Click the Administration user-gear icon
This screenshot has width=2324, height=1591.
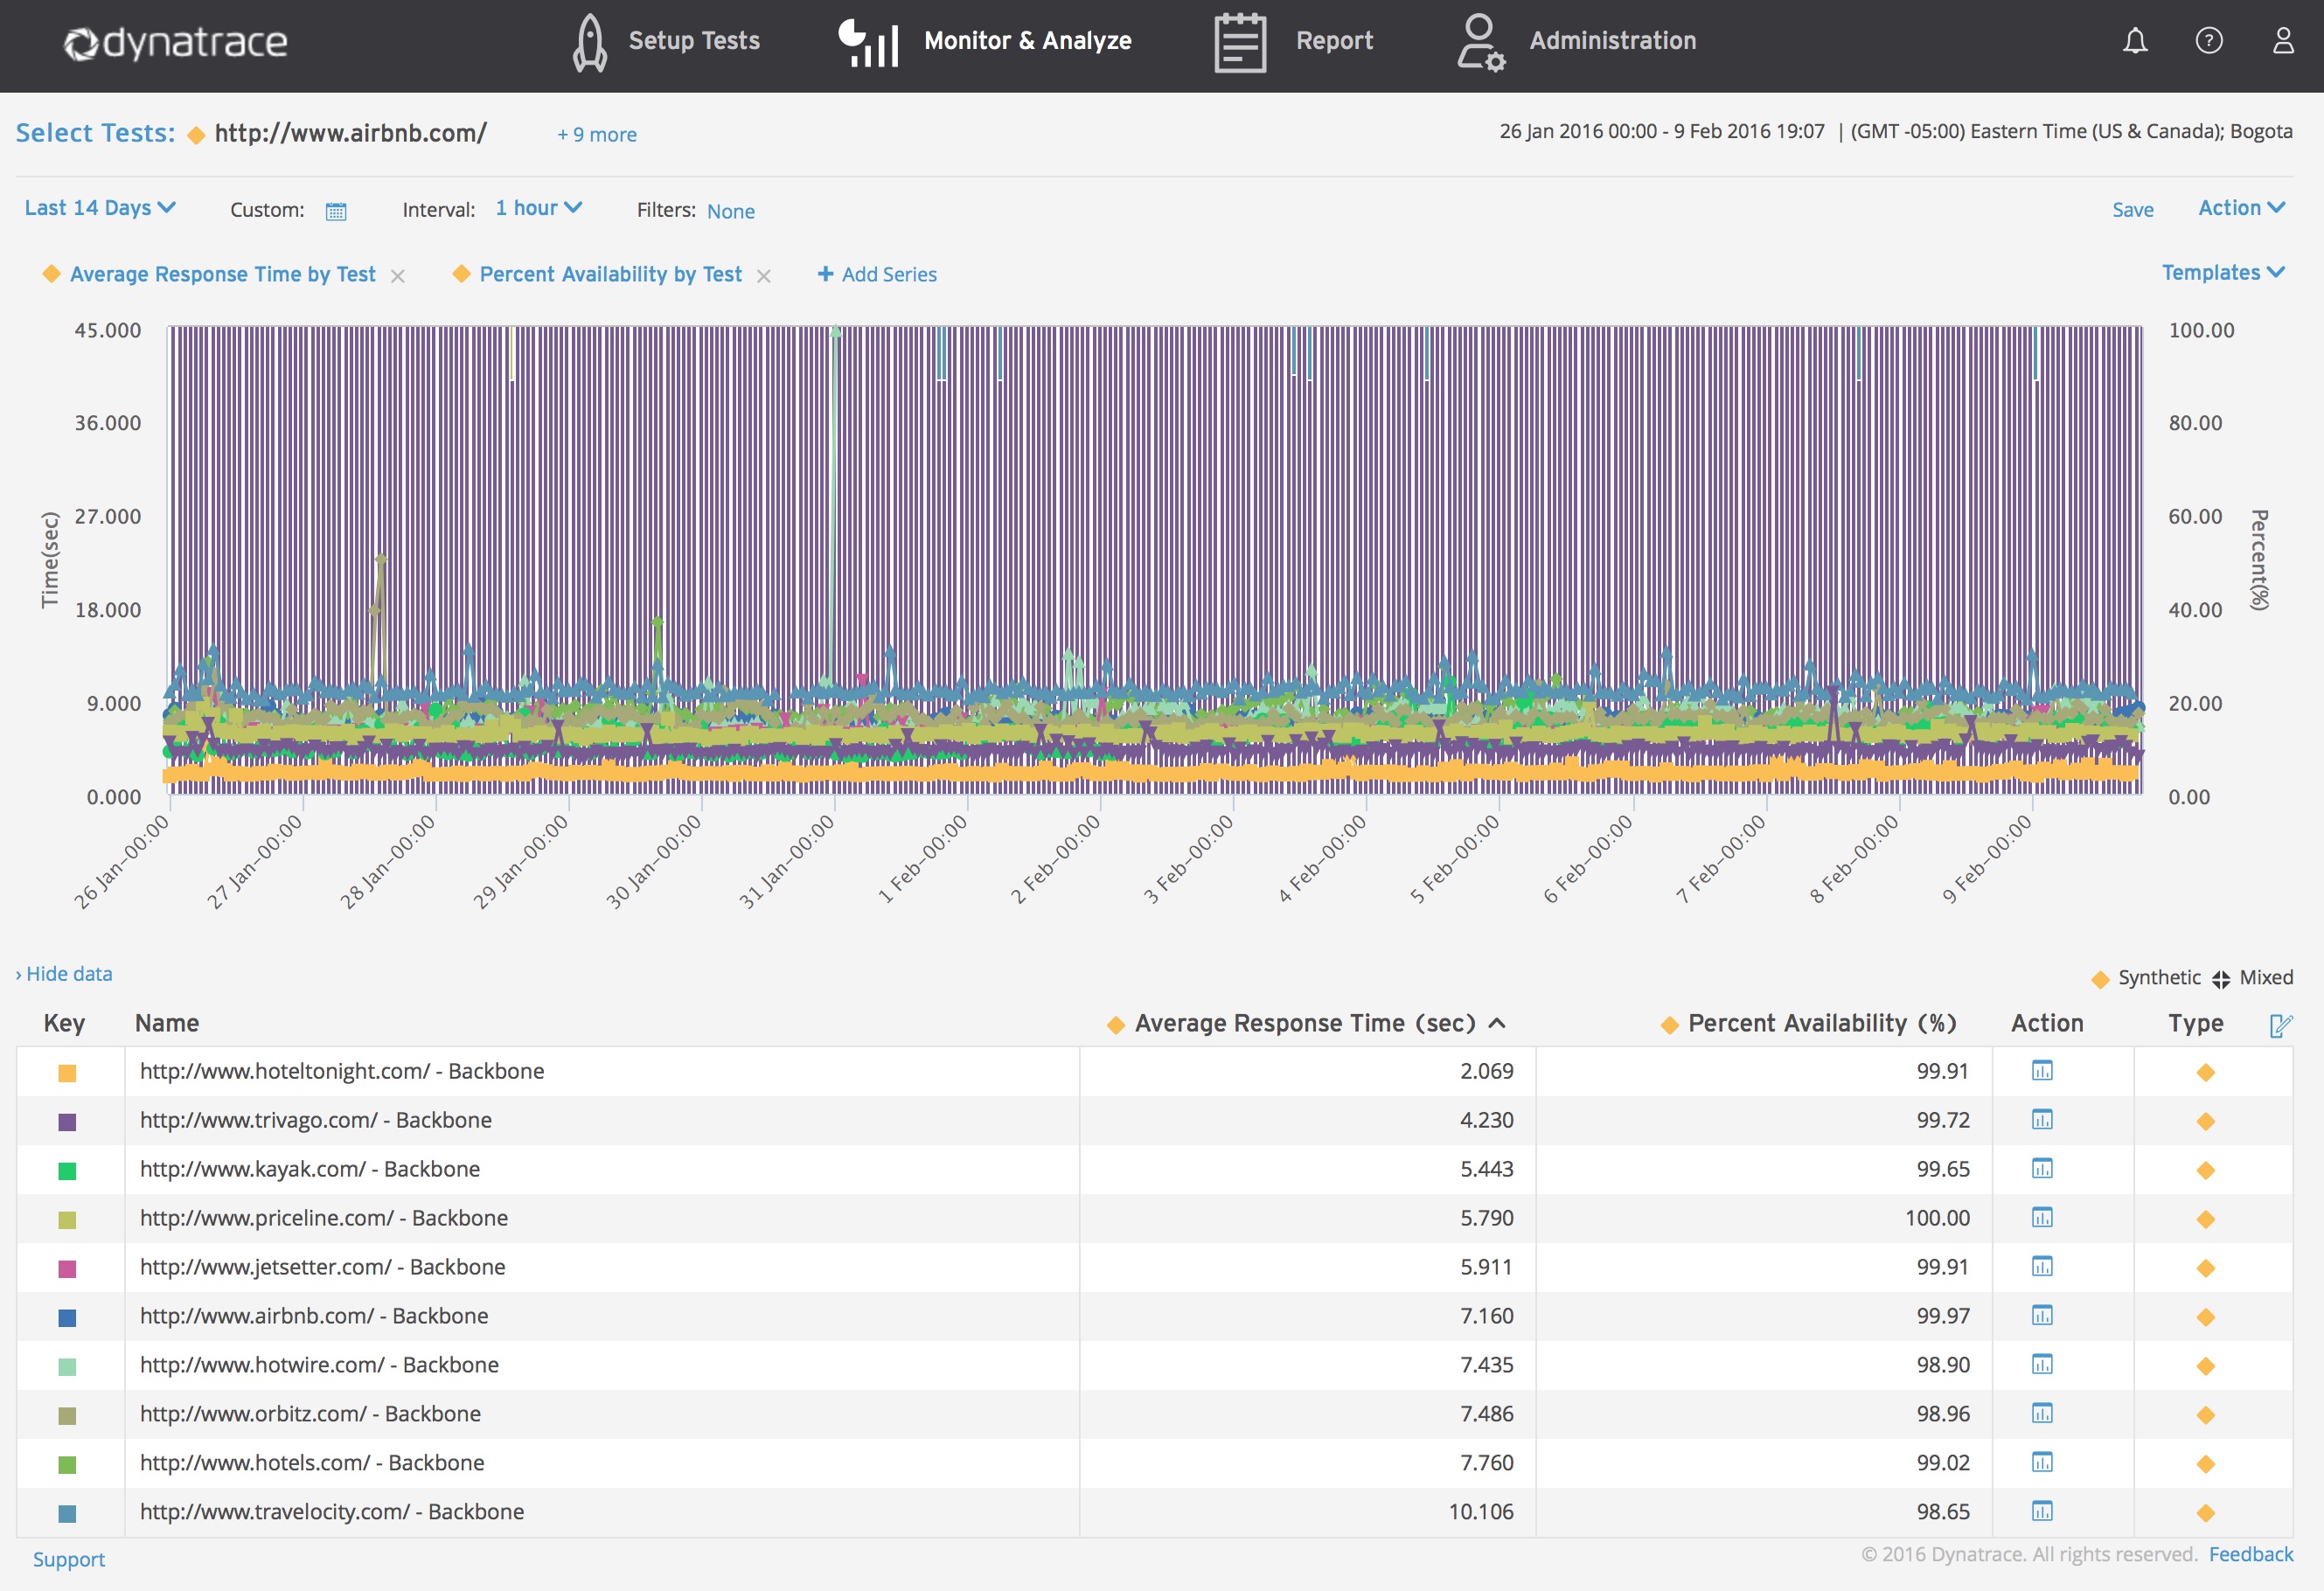pos(1480,42)
